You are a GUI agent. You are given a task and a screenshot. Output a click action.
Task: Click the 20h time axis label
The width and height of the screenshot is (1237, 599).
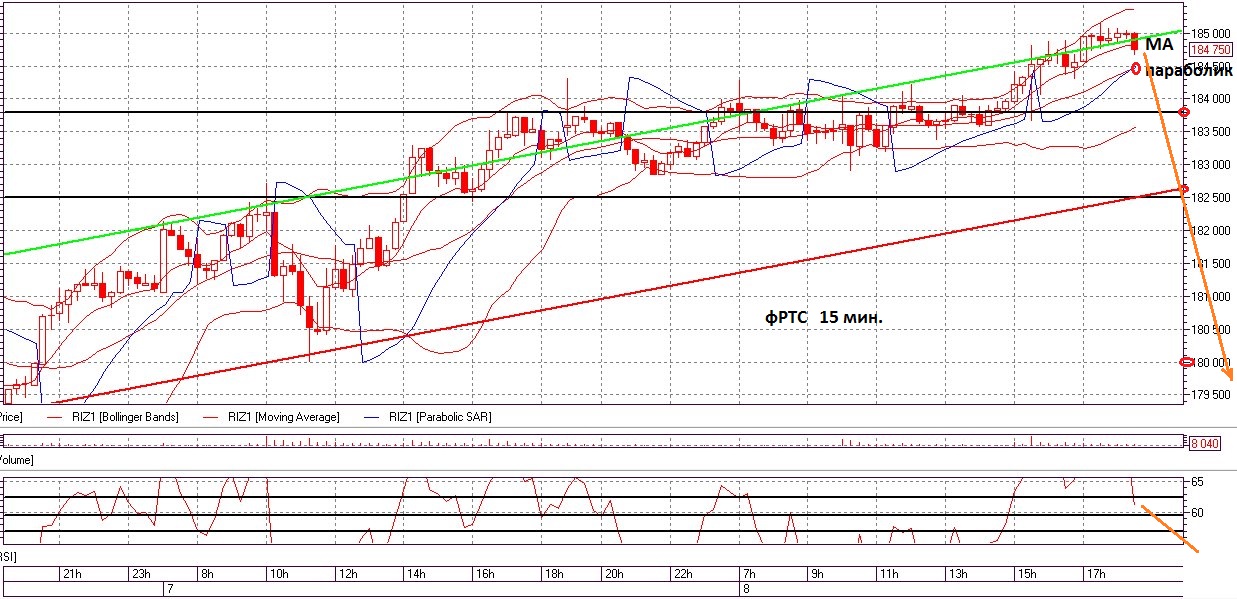(616, 574)
